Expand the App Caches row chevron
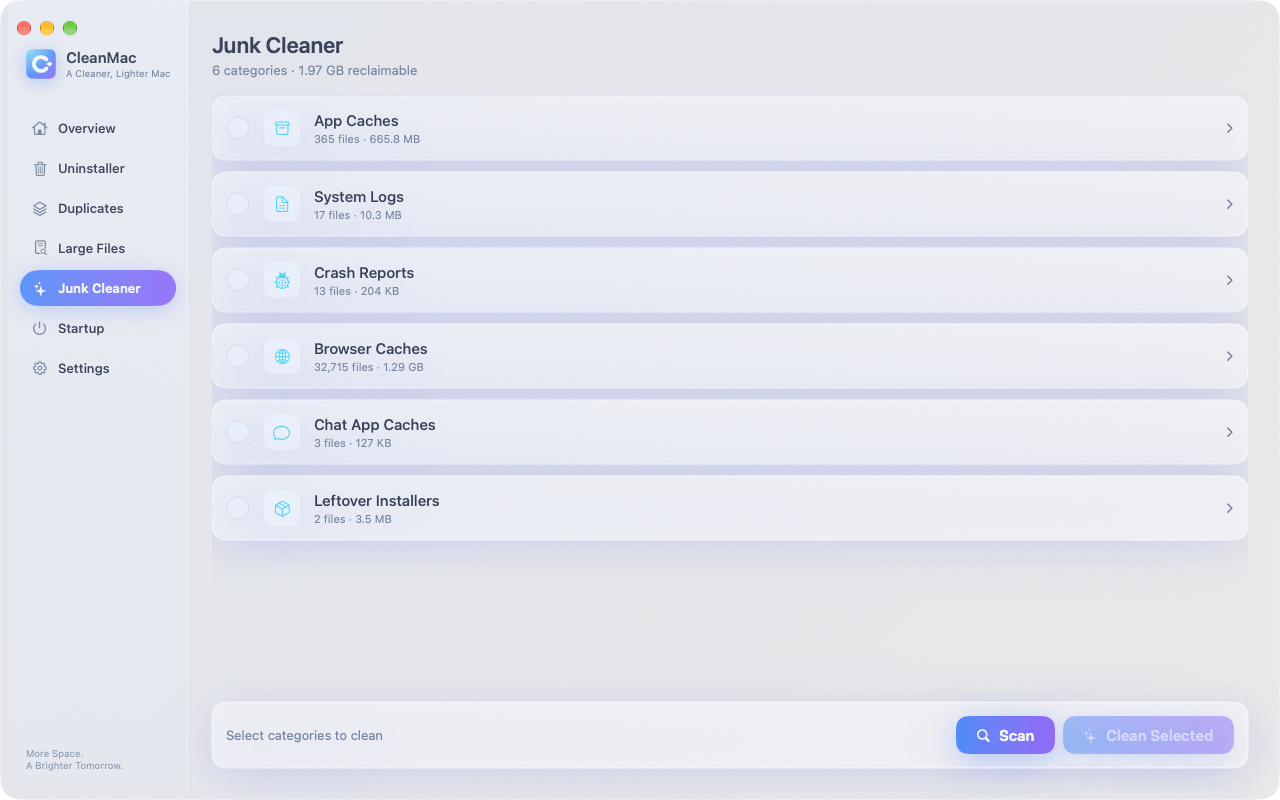This screenshot has height=800, width=1280. [1229, 128]
